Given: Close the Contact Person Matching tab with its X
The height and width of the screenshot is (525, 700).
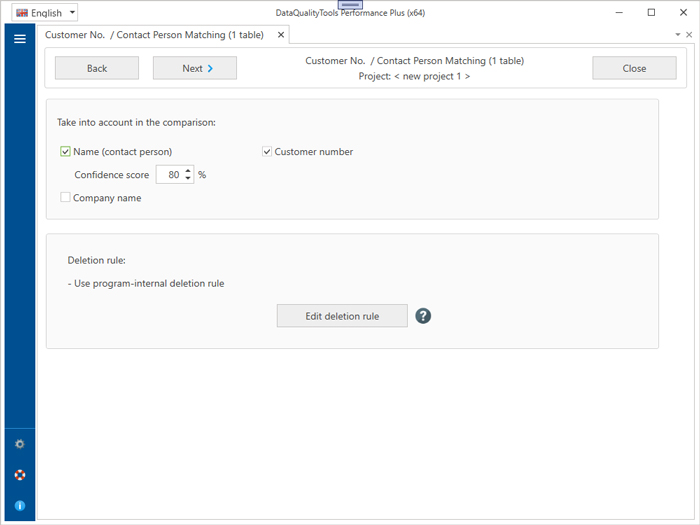Looking at the screenshot, I should point(281,35).
